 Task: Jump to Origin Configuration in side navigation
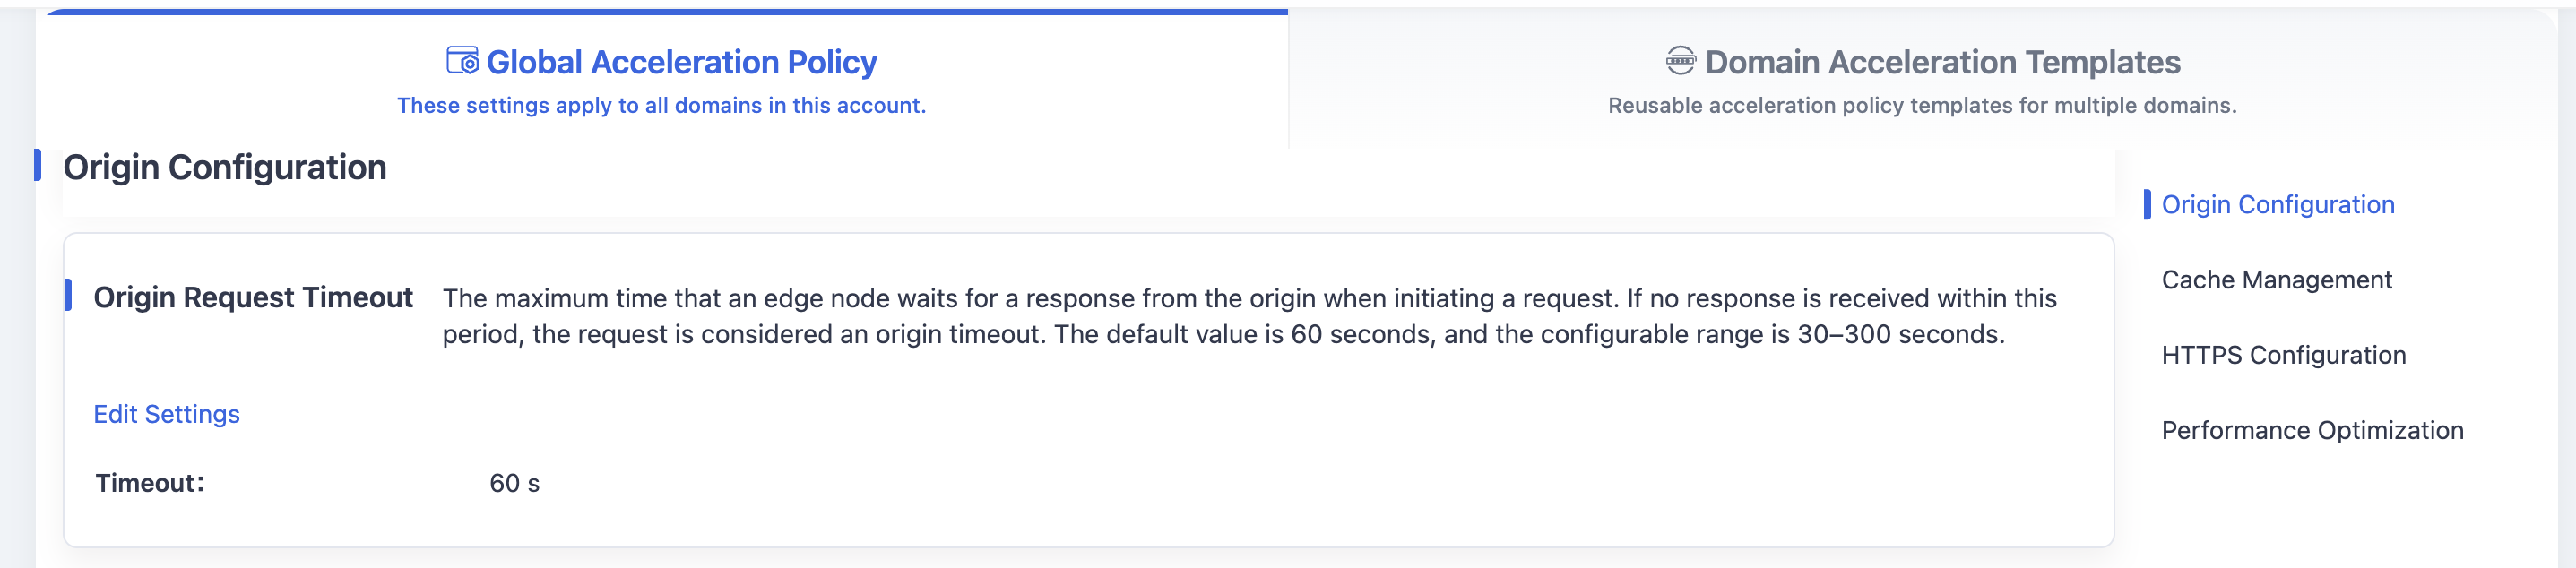point(2278,205)
